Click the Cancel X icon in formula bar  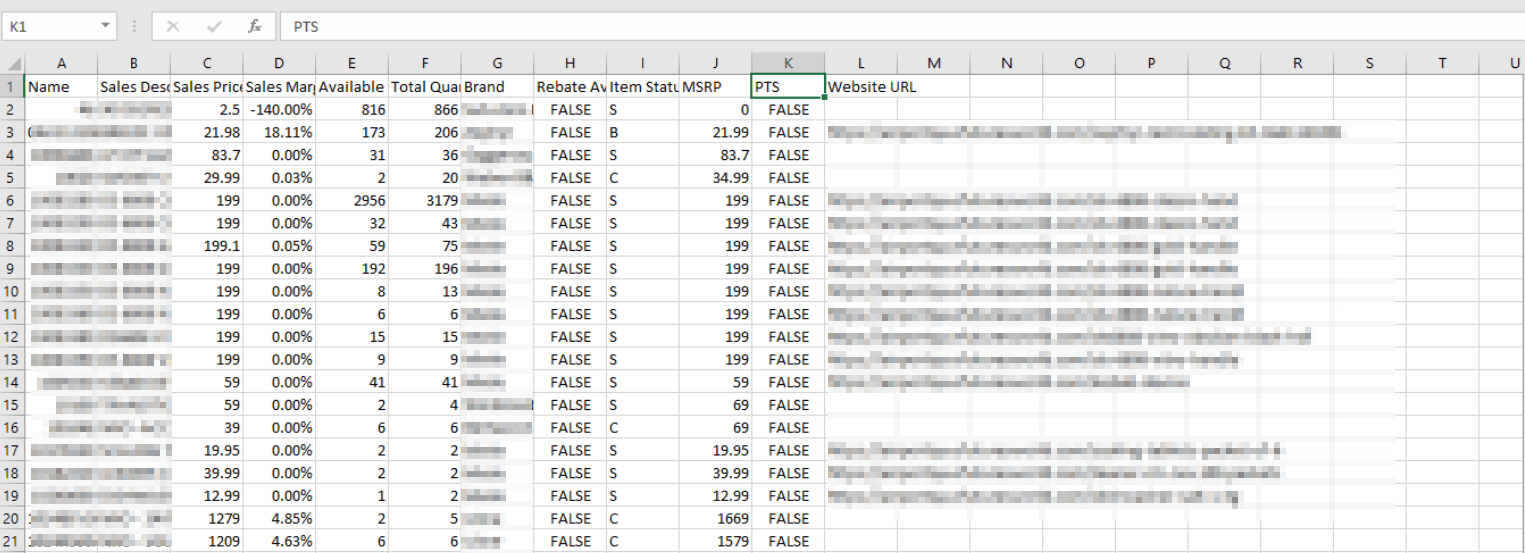[x=173, y=26]
